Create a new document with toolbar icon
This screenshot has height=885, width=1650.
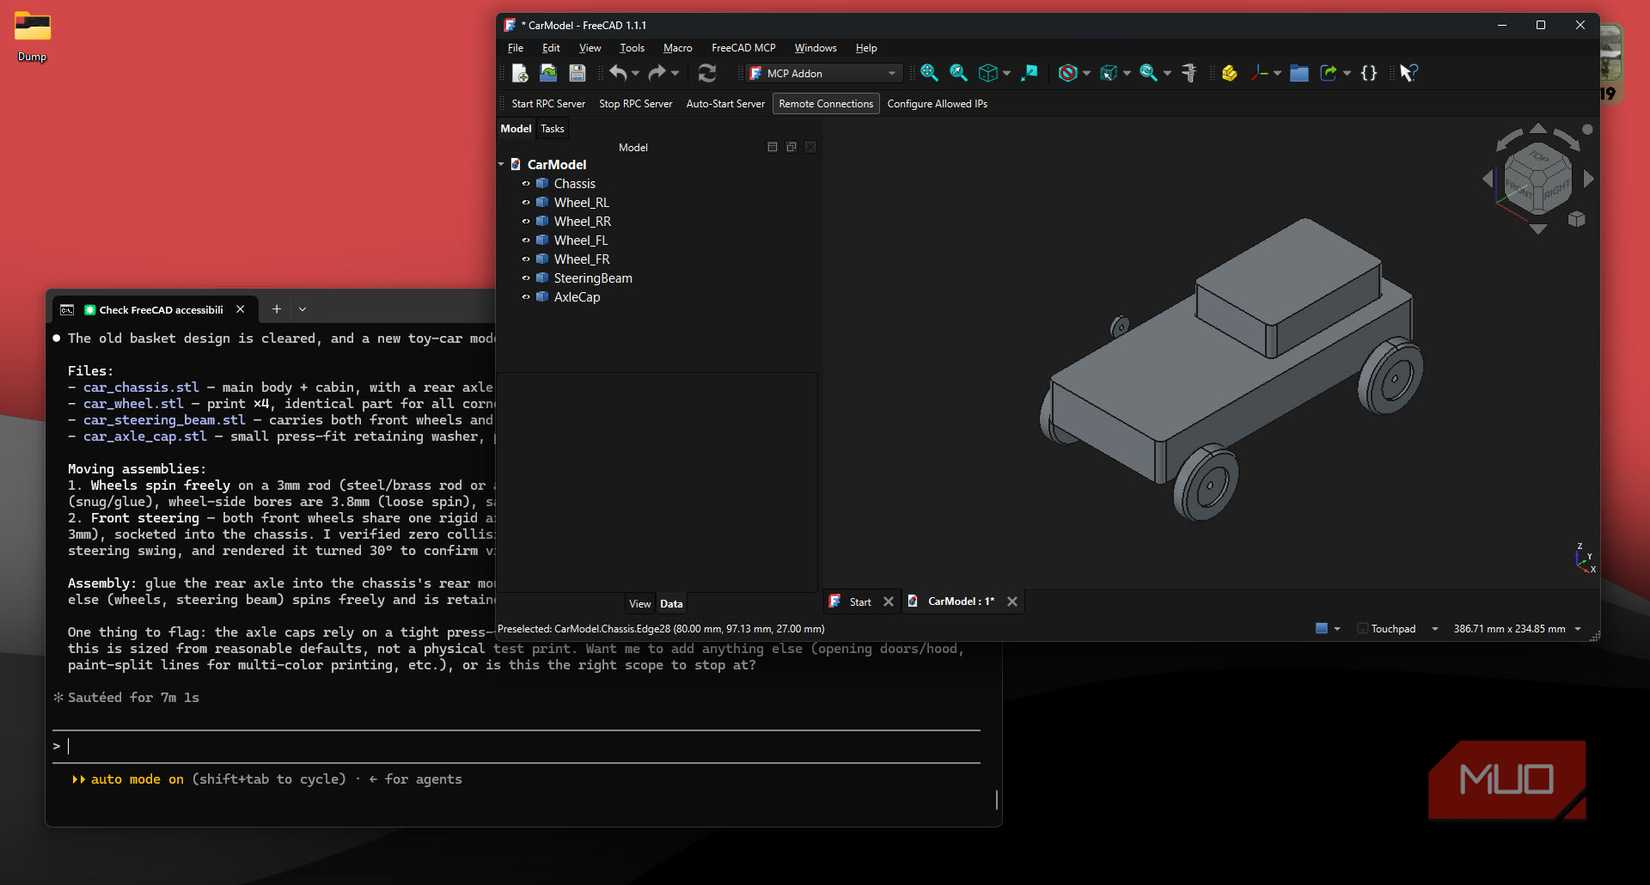click(x=519, y=73)
